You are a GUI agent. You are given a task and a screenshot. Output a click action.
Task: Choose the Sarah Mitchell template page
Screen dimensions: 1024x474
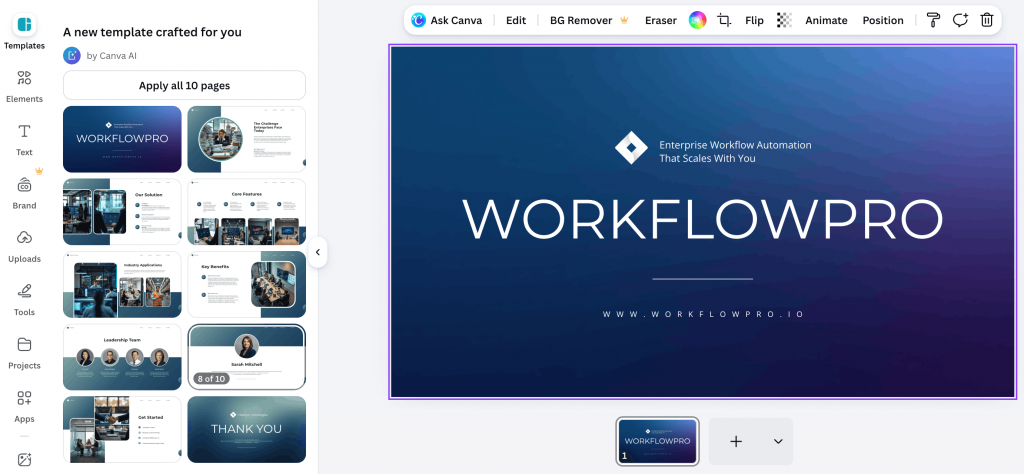click(x=247, y=356)
